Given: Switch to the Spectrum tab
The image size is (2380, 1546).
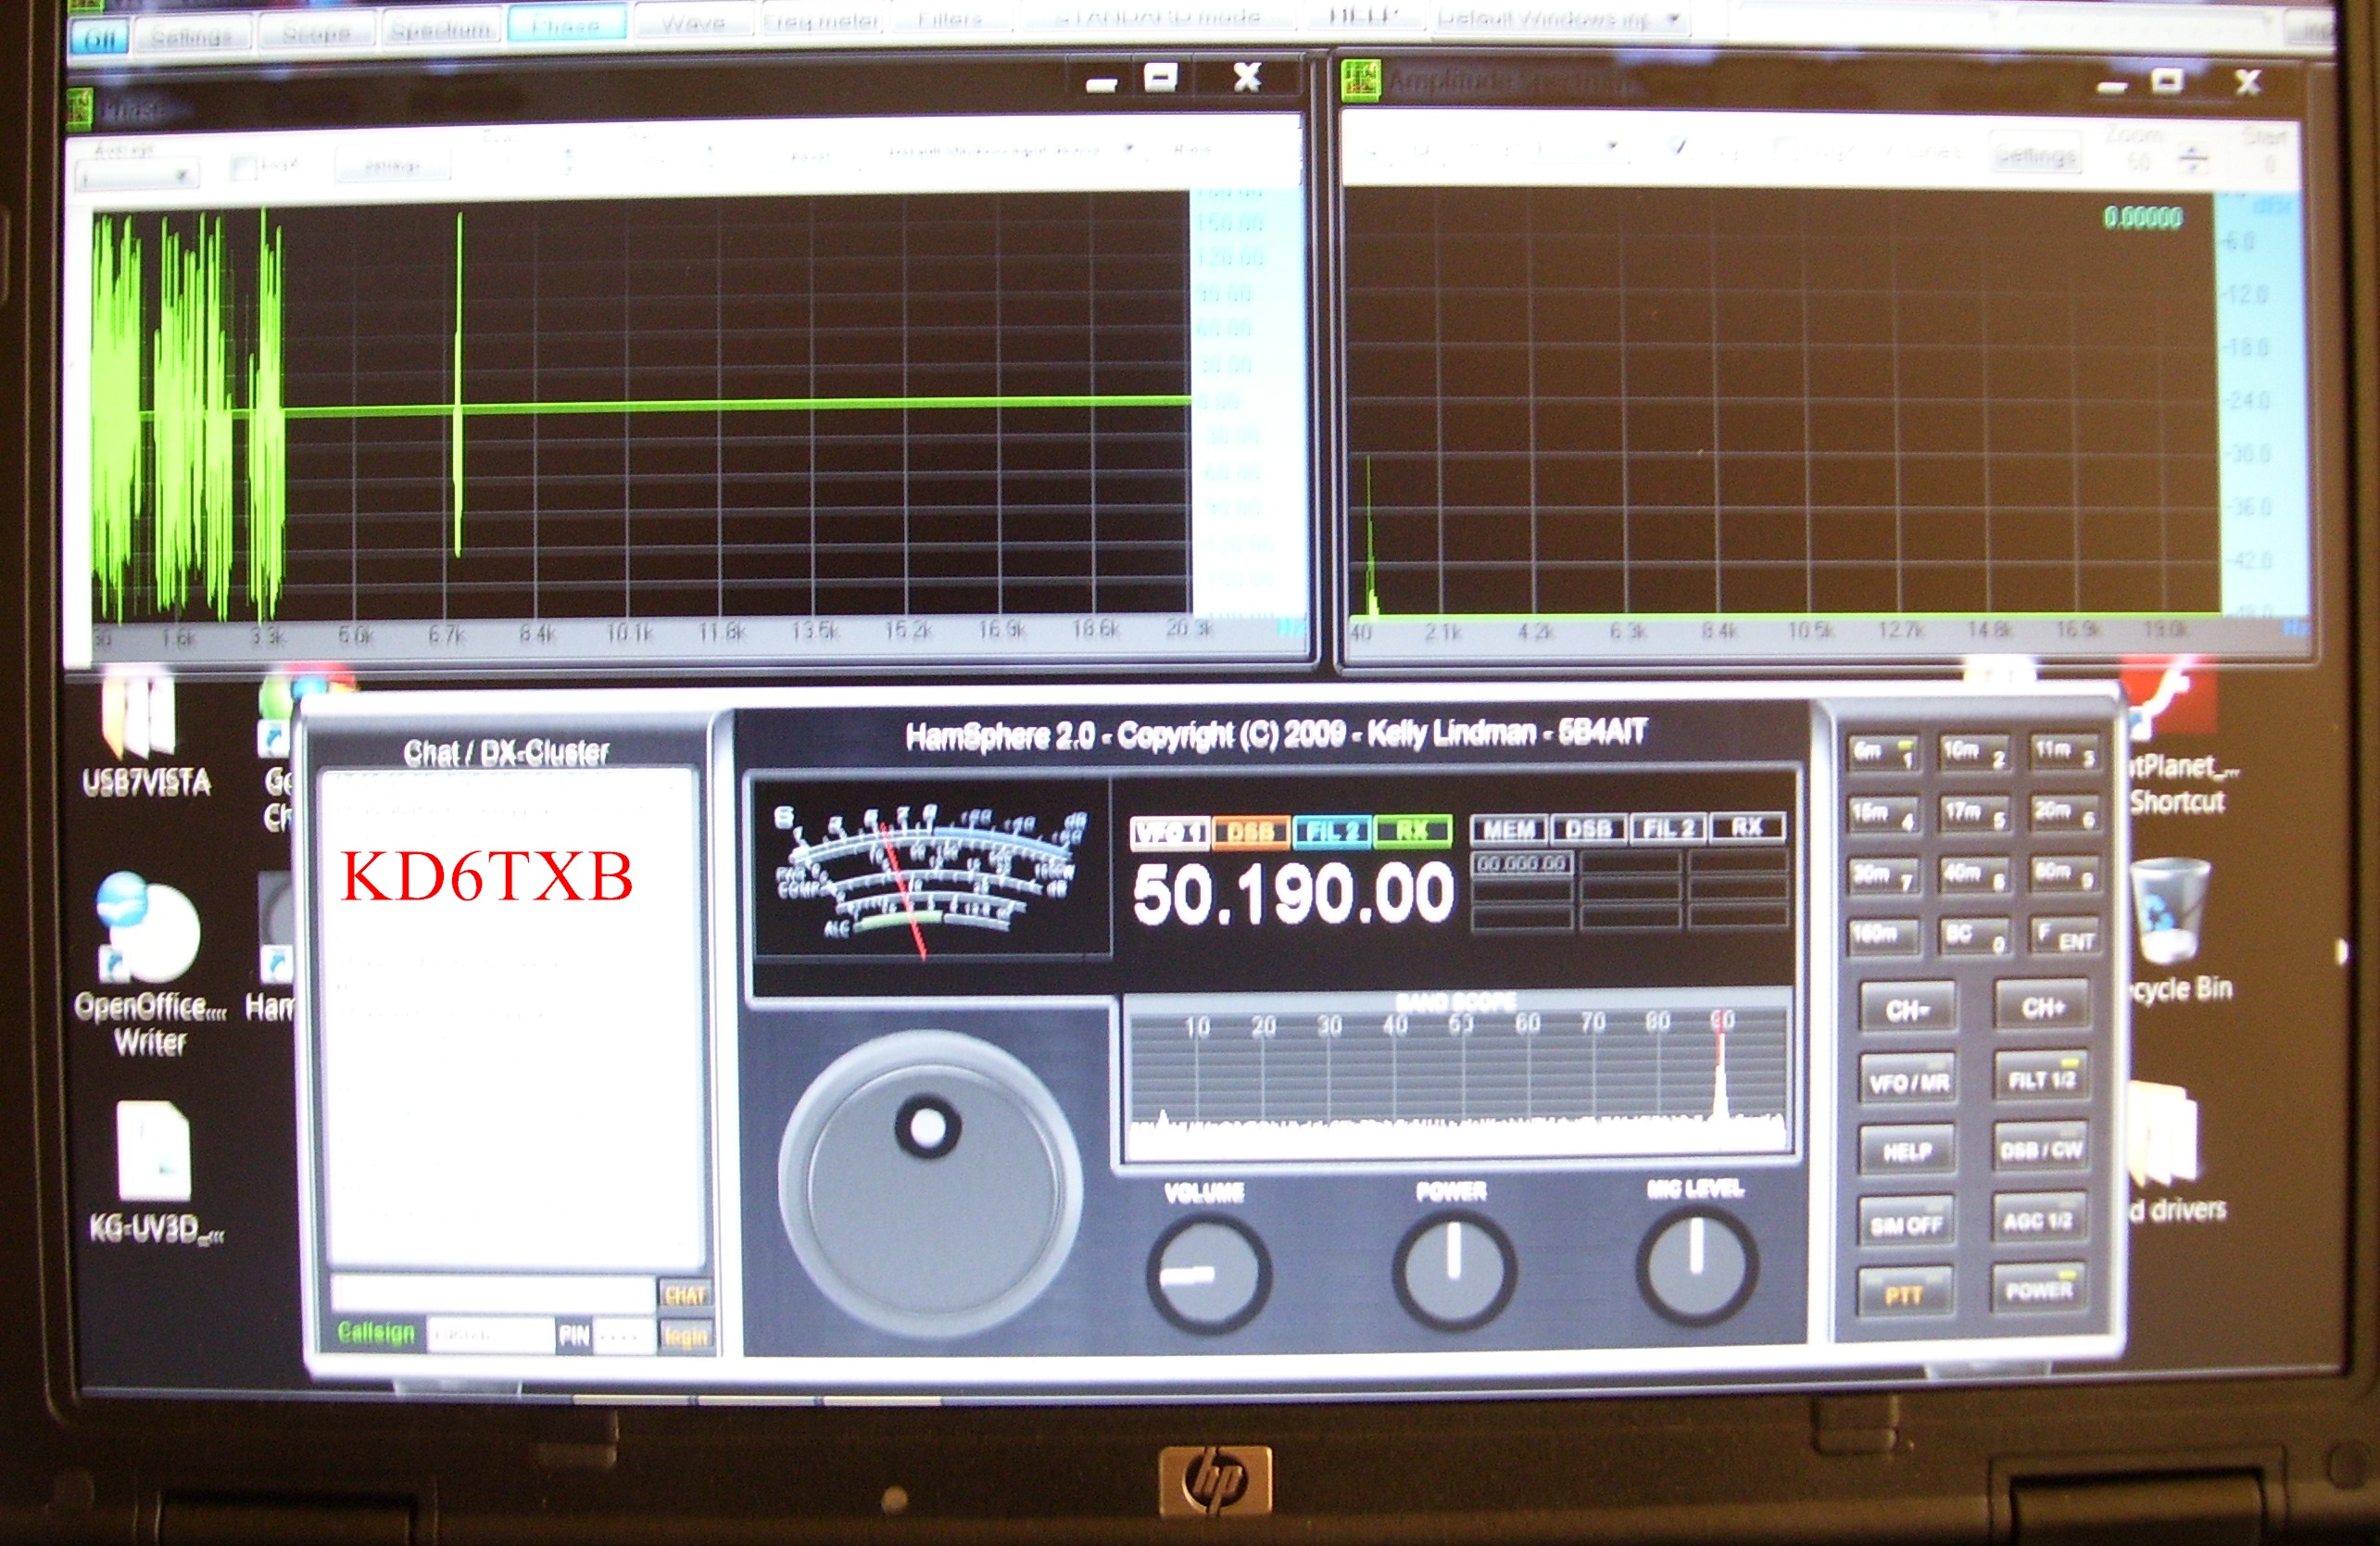Looking at the screenshot, I should pyautogui.click(x=441, y=30).
